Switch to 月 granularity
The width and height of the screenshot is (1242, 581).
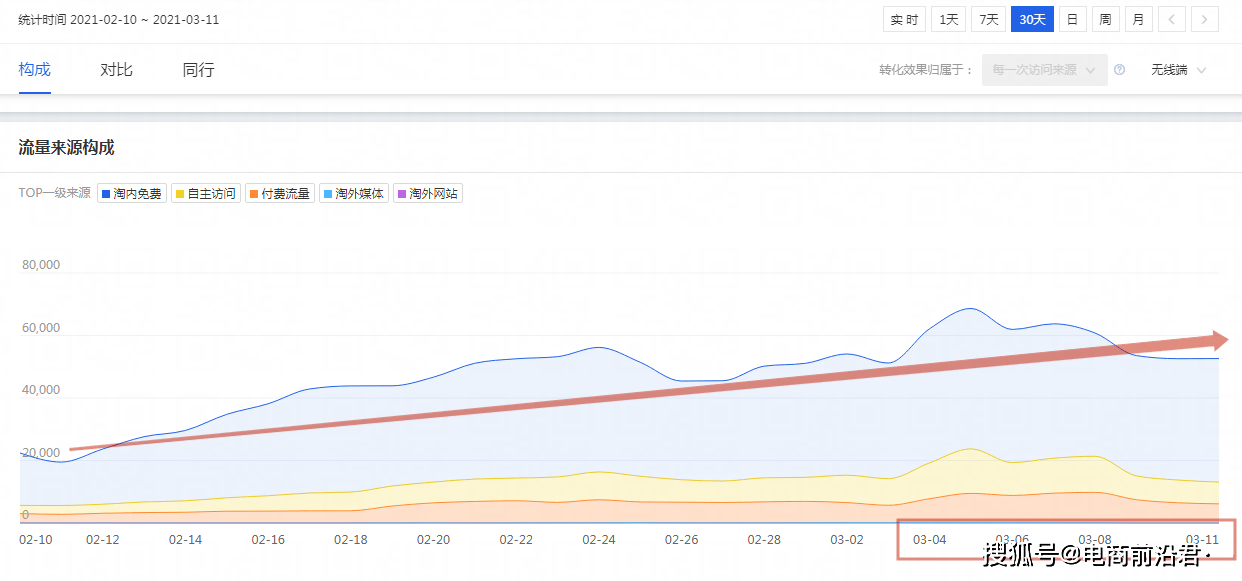[x=1138, y=19]
